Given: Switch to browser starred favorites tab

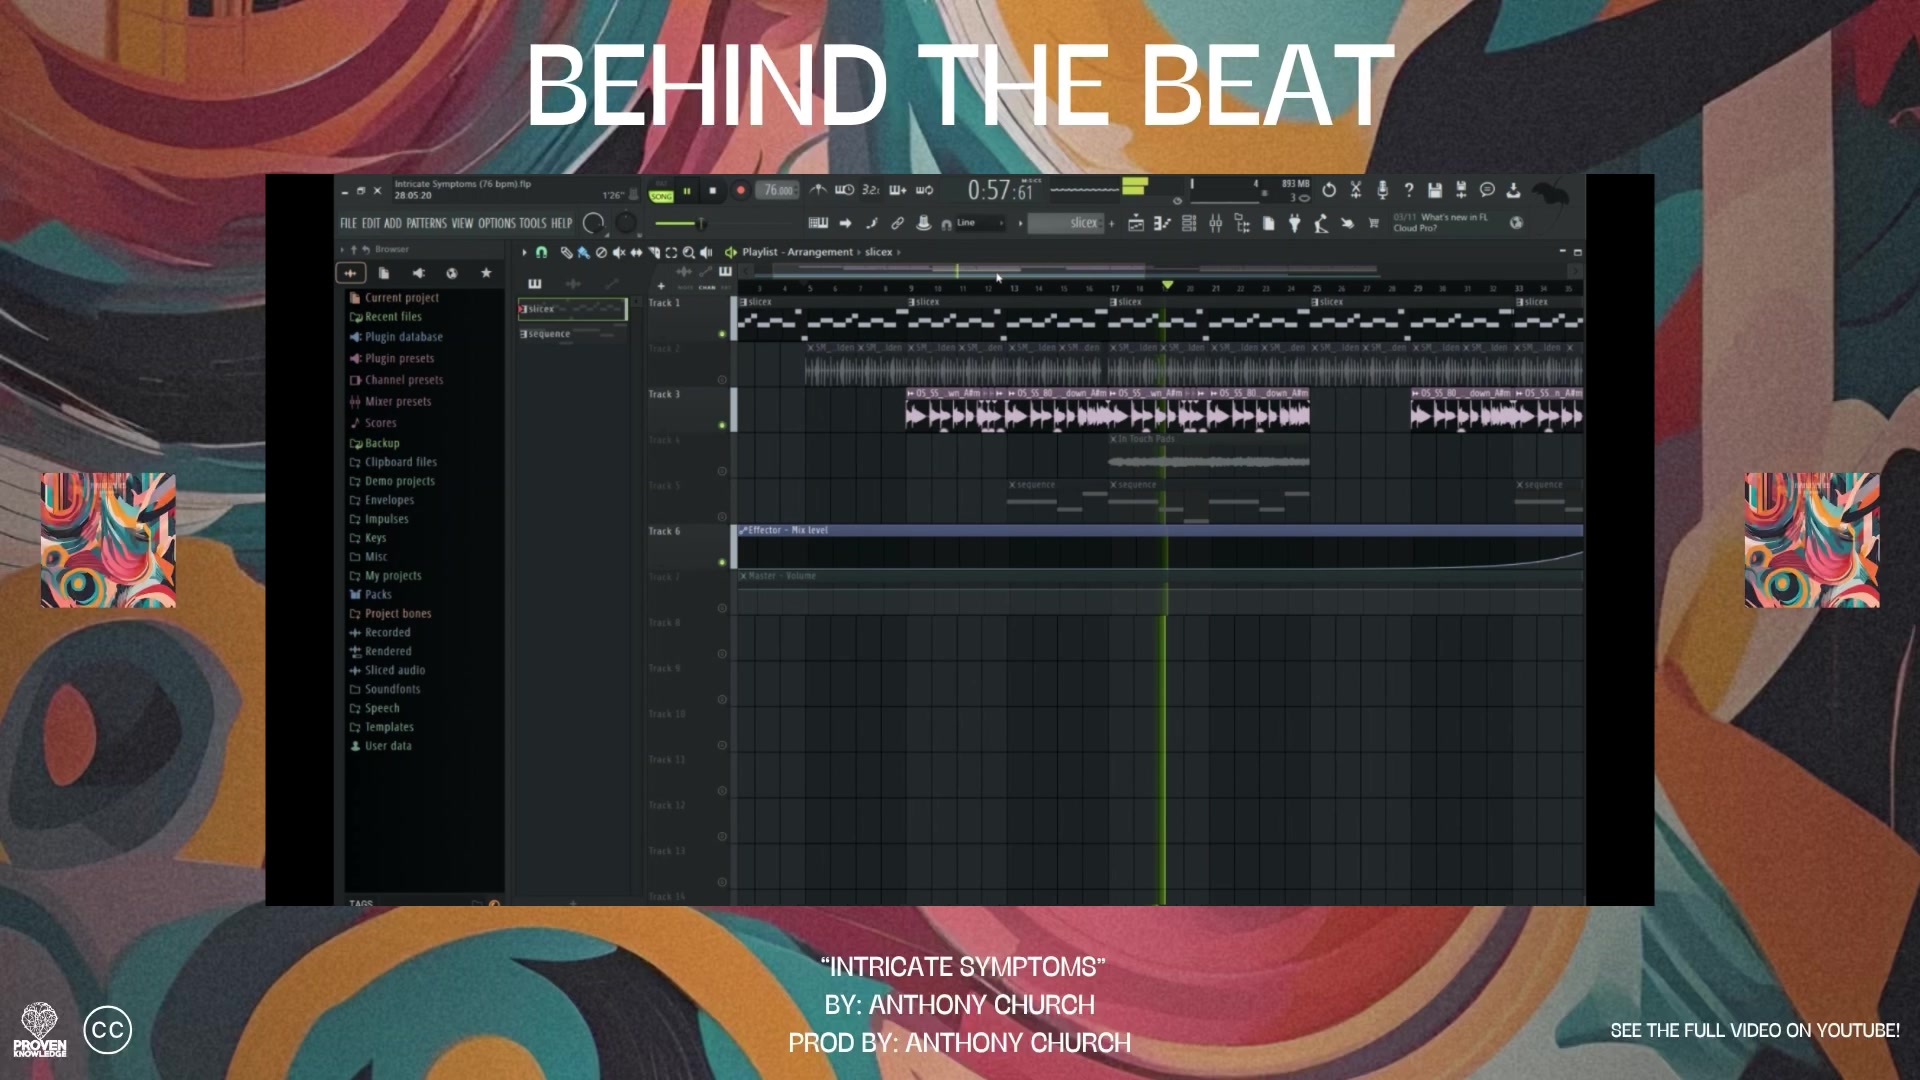Looking at the screenshot, I should click(x=486, y=273).
